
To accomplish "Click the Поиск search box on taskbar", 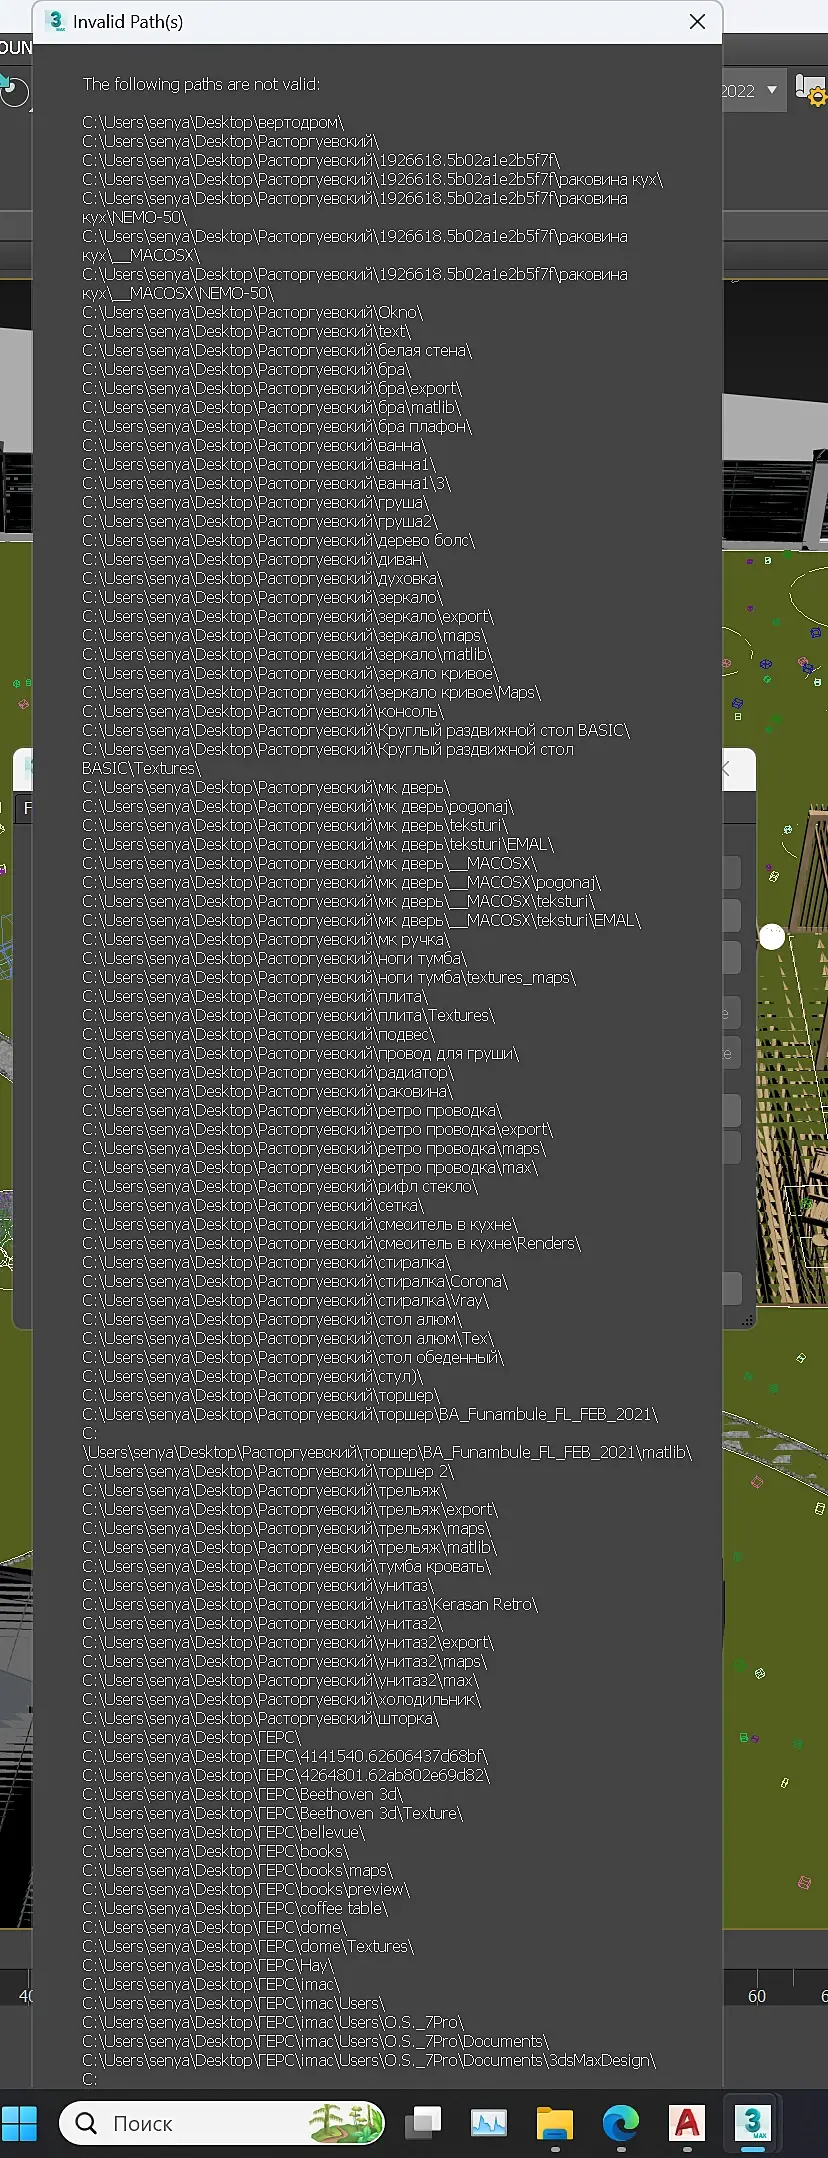I will click(x=222, y=2123).
